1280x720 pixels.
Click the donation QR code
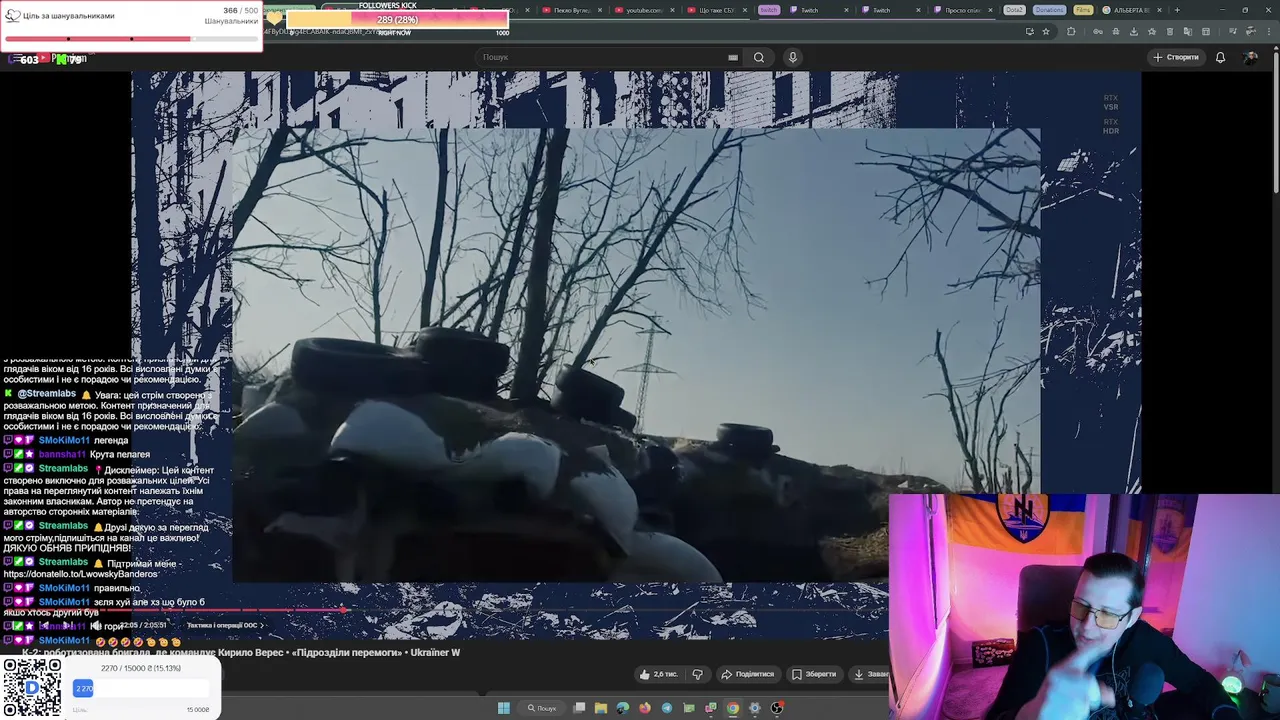pos(31,688)
